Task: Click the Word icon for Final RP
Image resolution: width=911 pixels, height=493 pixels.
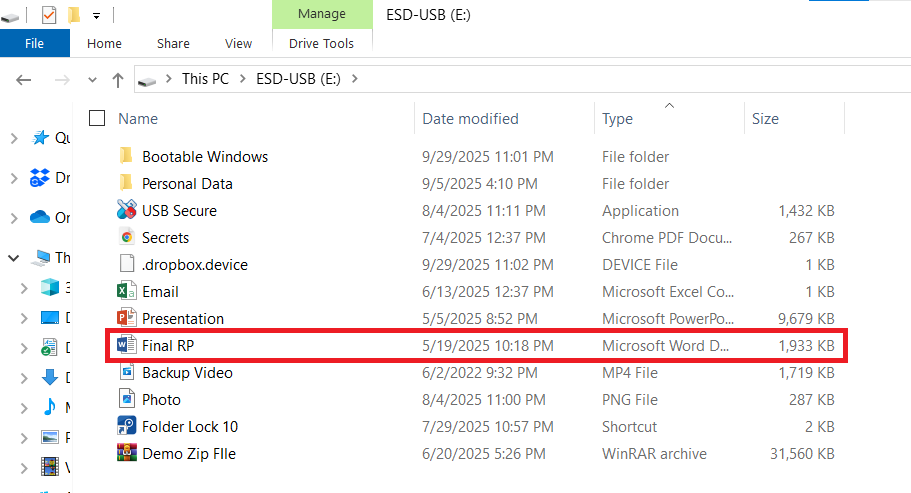Action: 127,345
